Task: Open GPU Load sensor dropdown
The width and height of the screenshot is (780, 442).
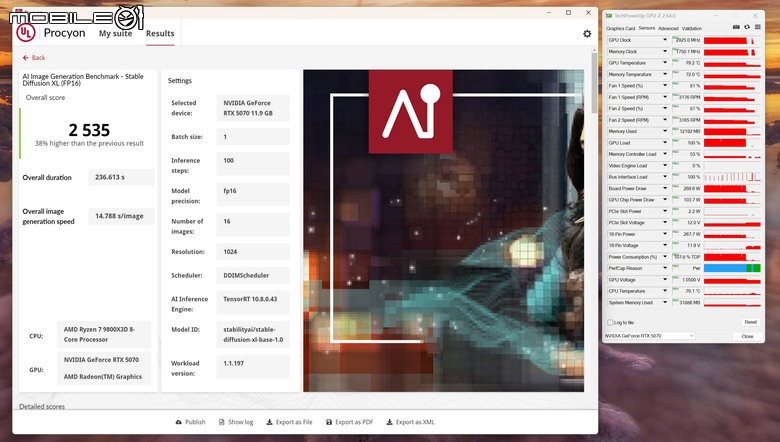Action: point(665,143)
